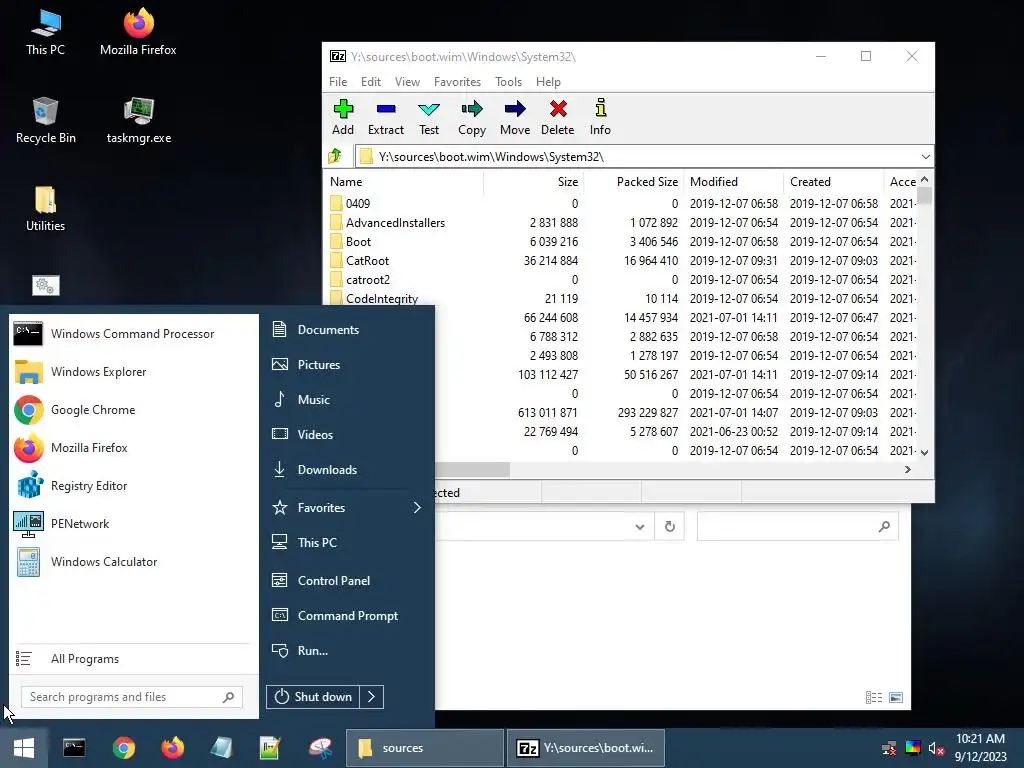Open the Utilities desktop folder
This screenshot has width=1024, height=768.
pyautogui.click(x=45, y=208)
